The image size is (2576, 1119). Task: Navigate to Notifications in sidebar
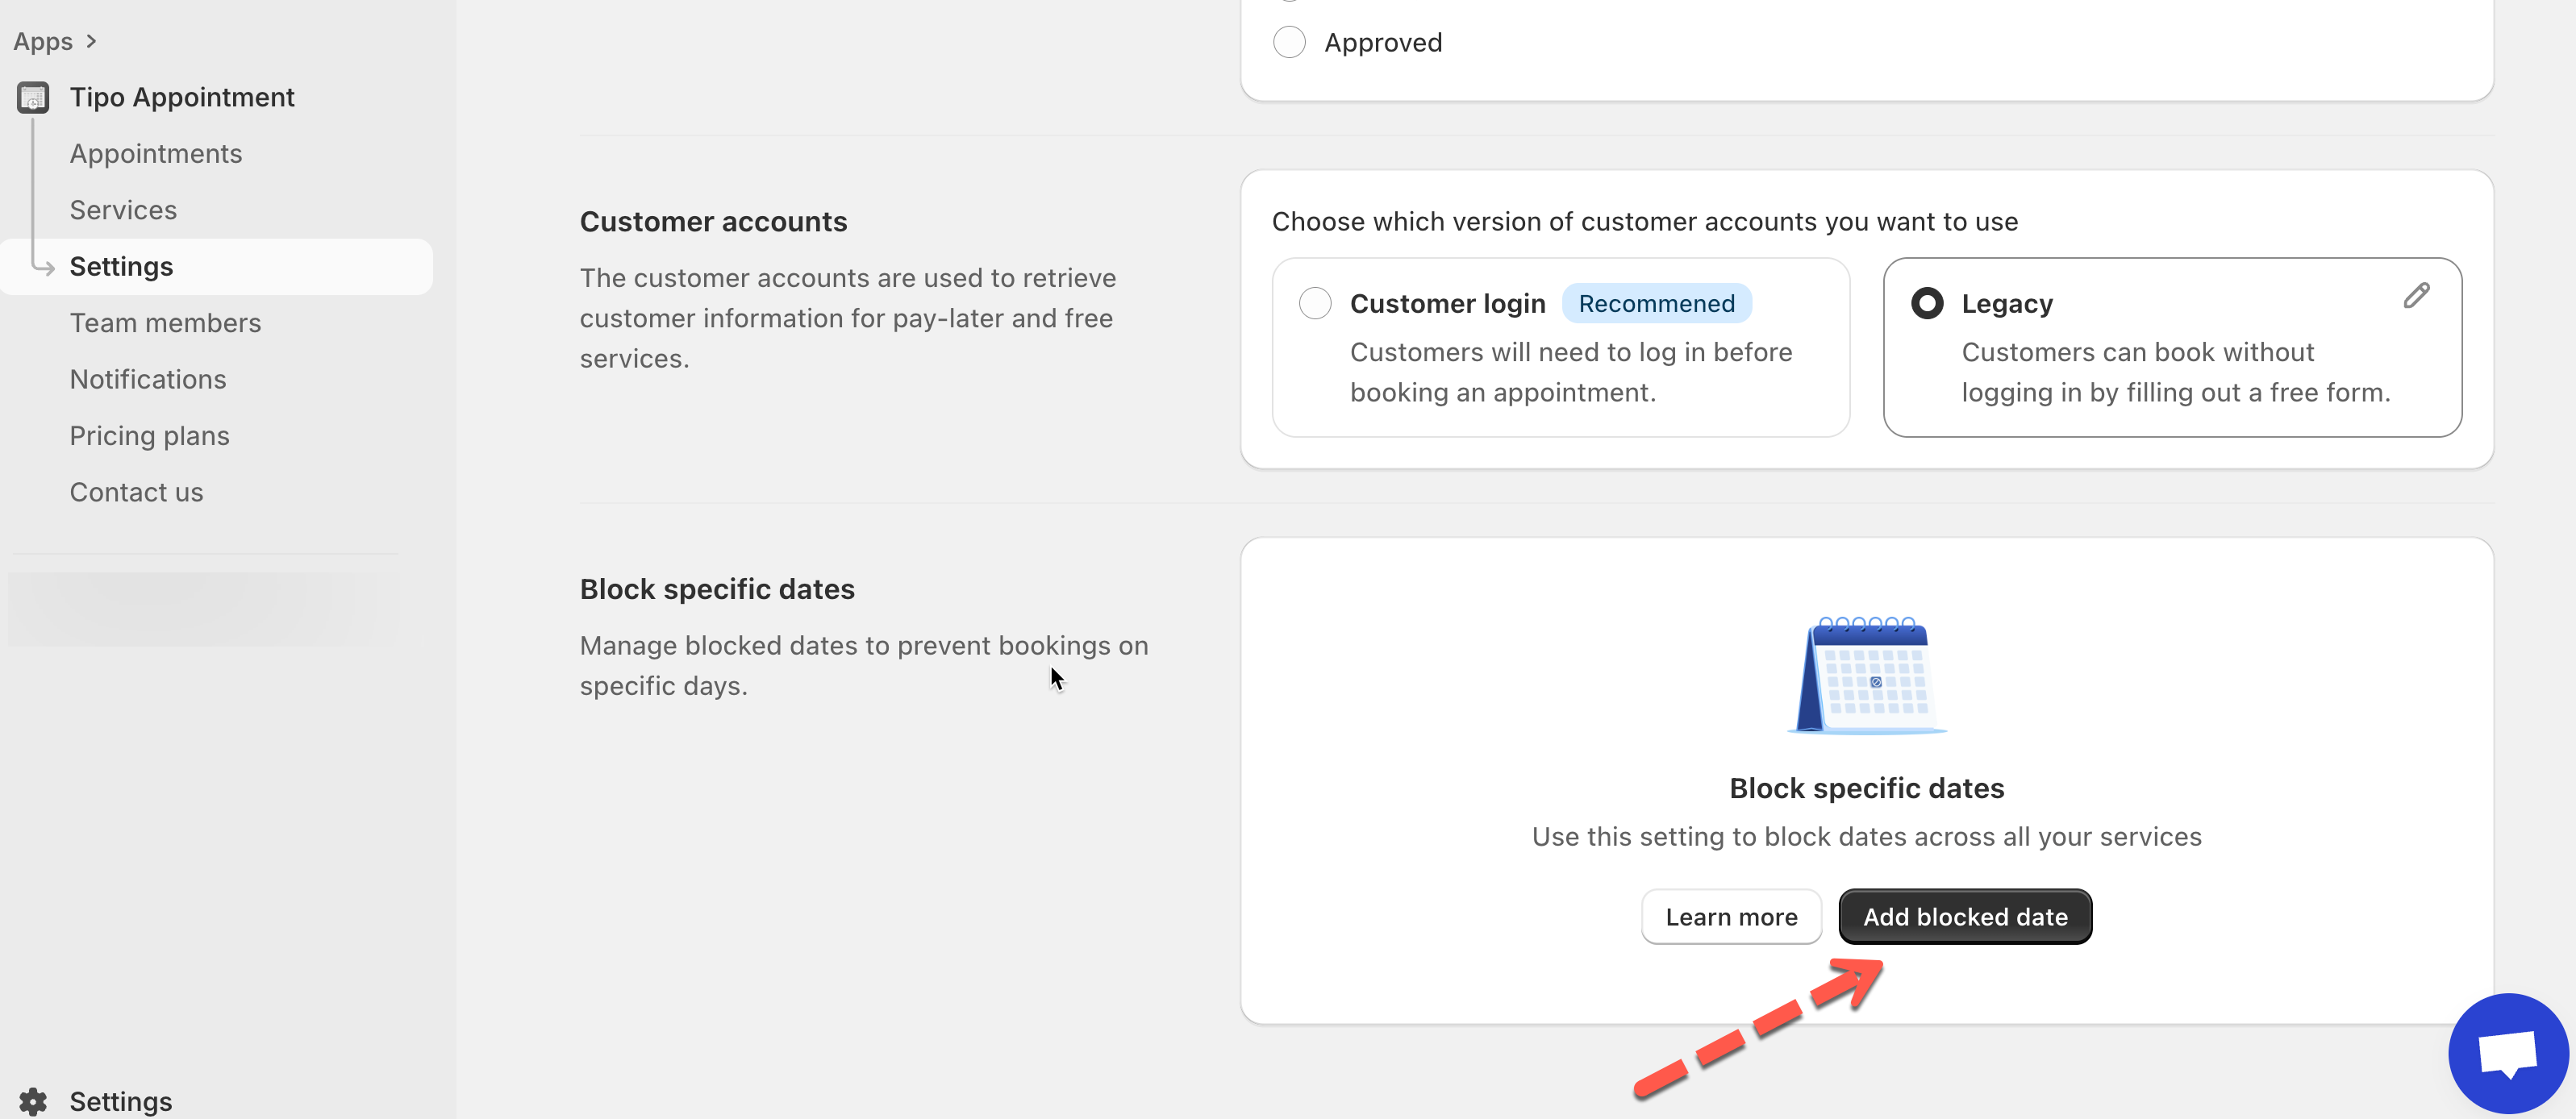148,379
